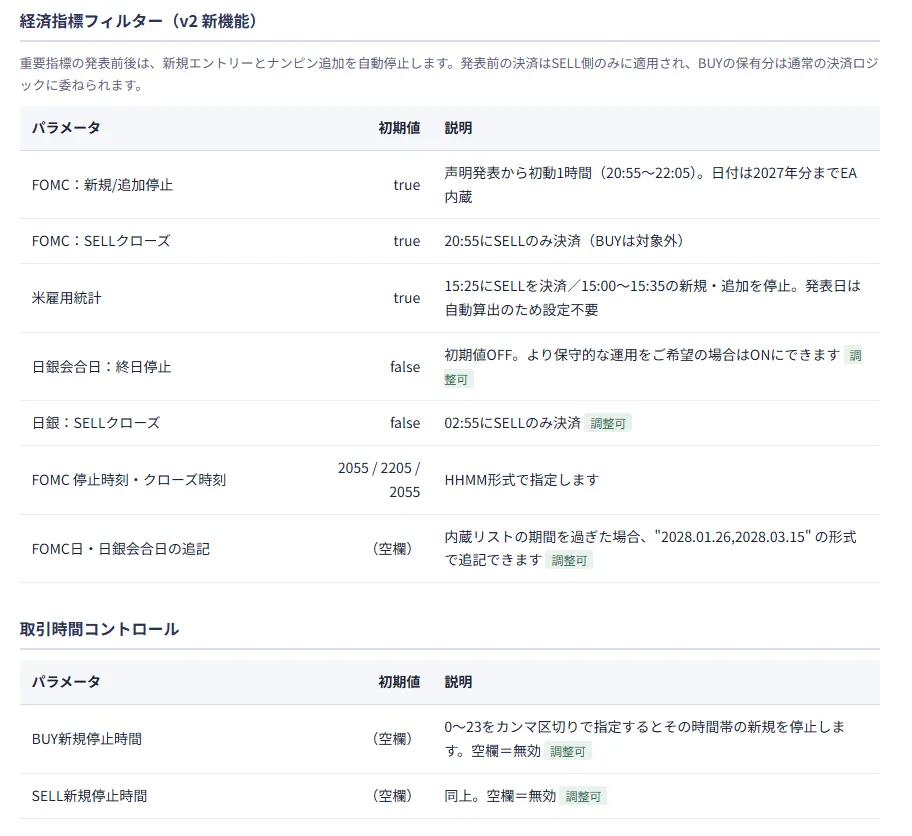The height and width of the screenshot is (836, 912).
Task: Click the description starting 声明発表から初動1時間
Action: [651, 185]
